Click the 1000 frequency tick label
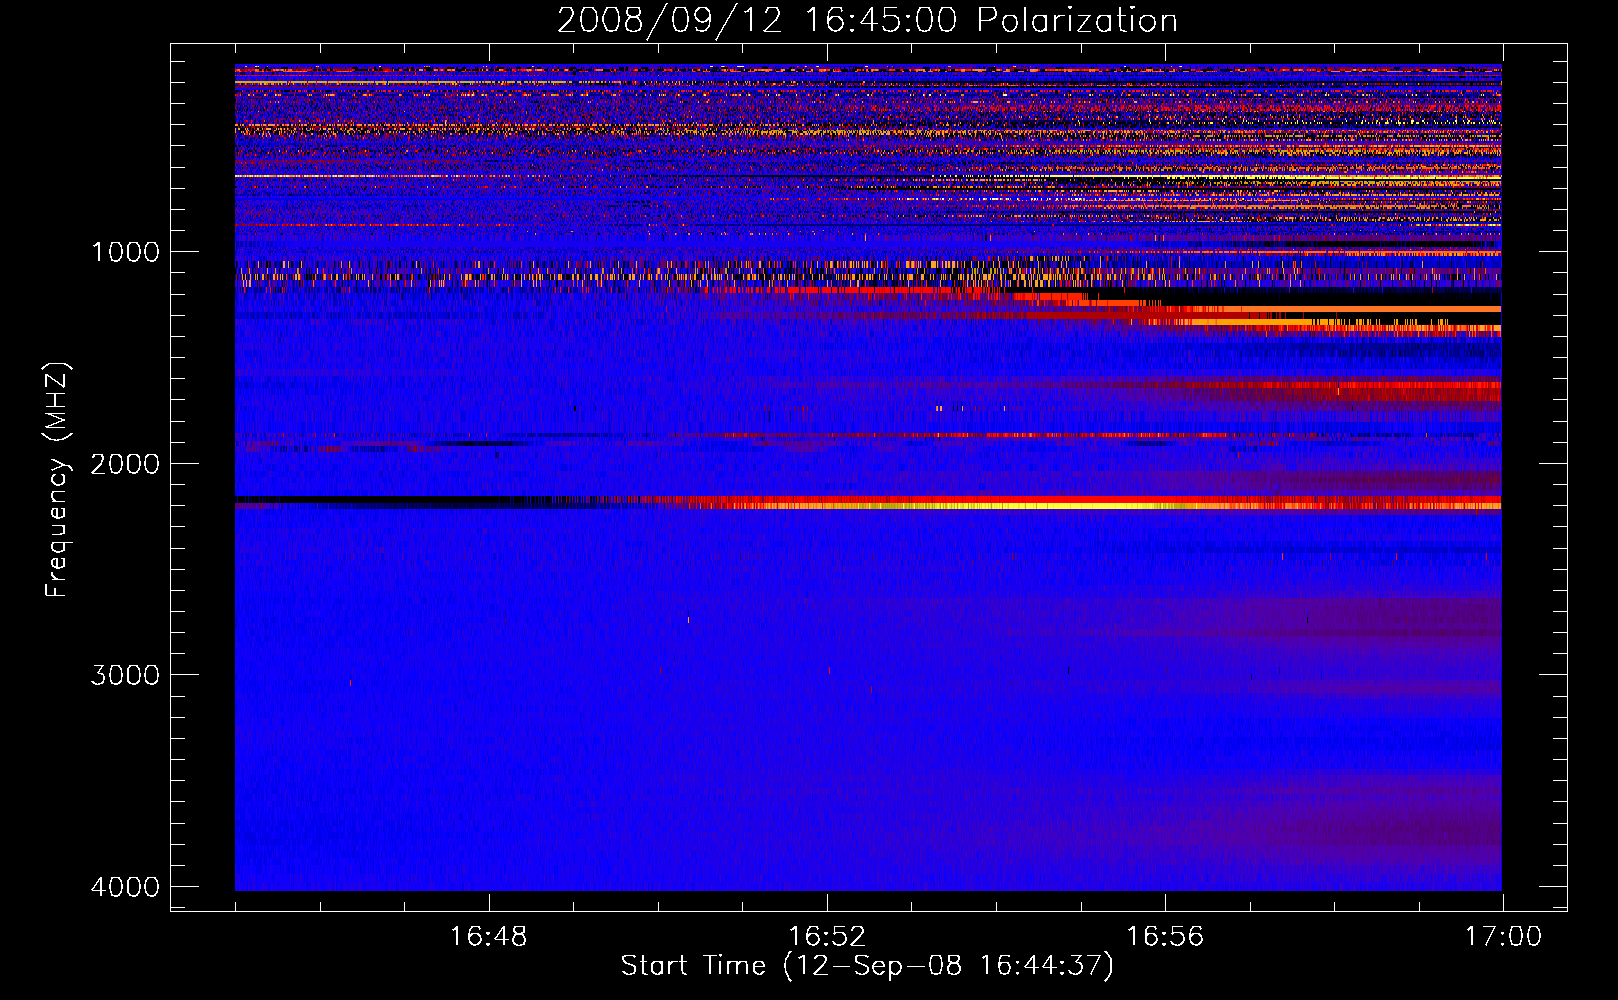Image resolution: width=1618 pixels, height=1000 pixels. [125, 252]
